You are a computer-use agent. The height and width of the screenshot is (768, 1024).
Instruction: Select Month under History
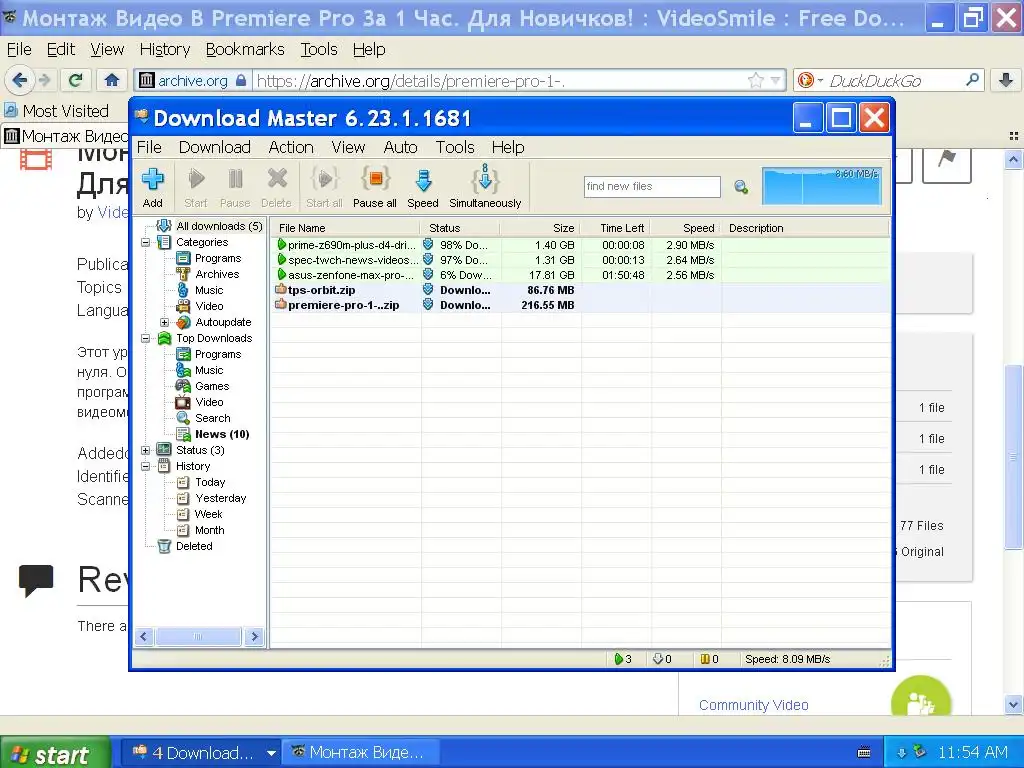[209, 530]
